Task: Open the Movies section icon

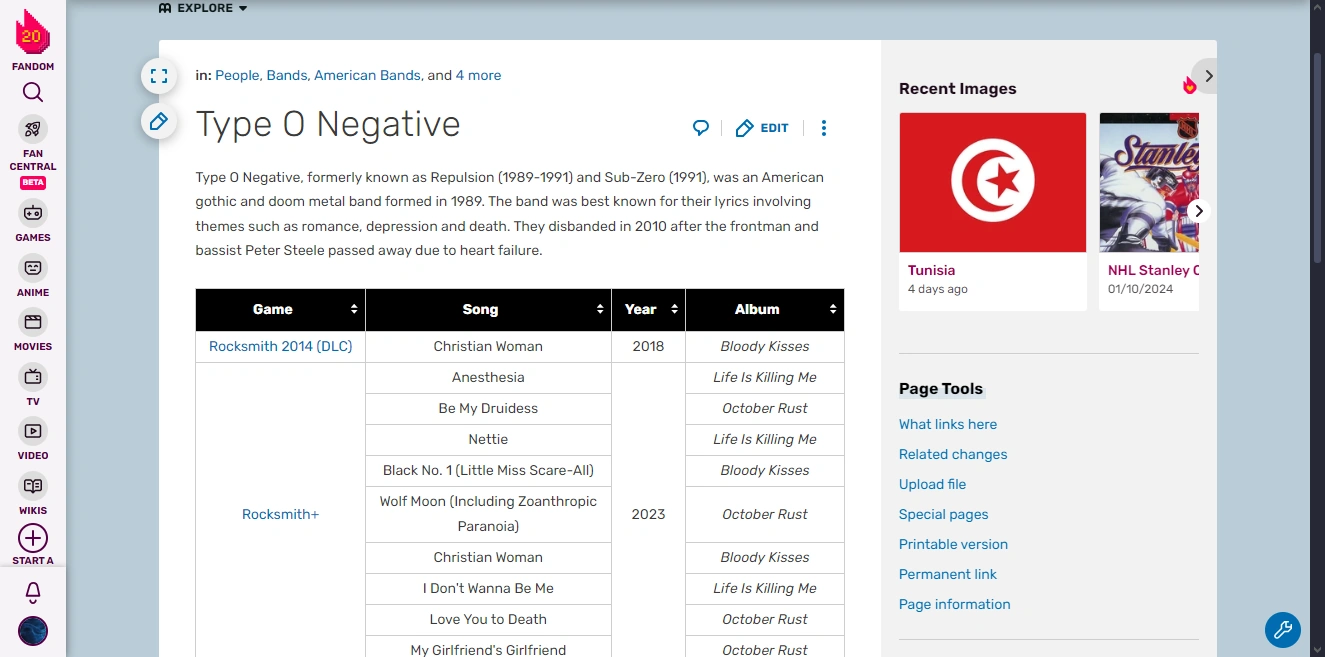Action: click(x=33, y=322)
